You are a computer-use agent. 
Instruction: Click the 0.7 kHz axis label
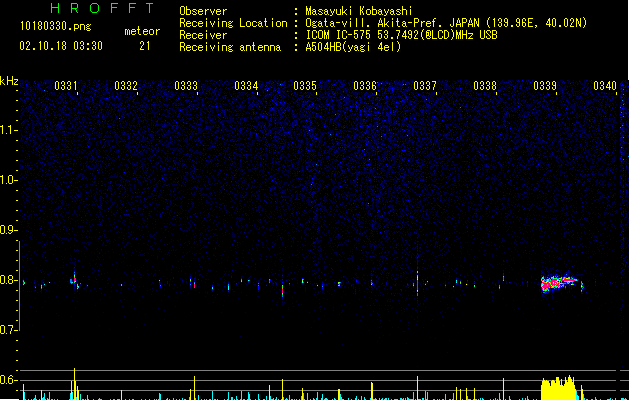9,330
